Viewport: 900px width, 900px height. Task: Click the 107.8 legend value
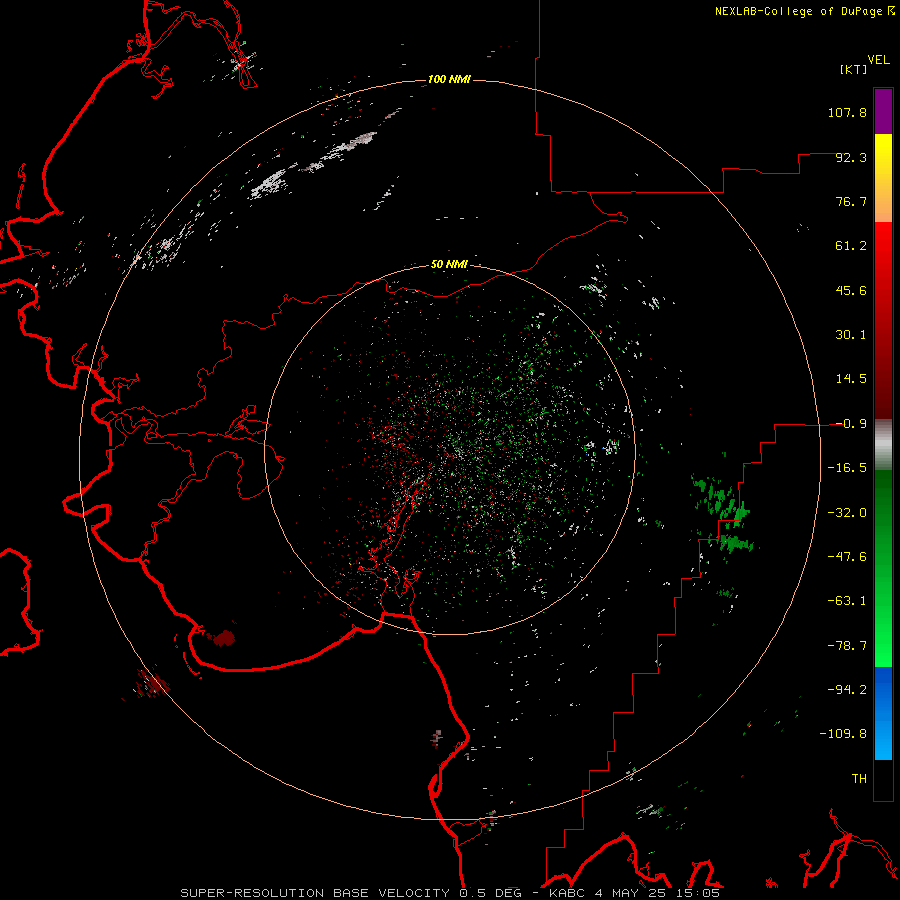(x=847, y=112)
